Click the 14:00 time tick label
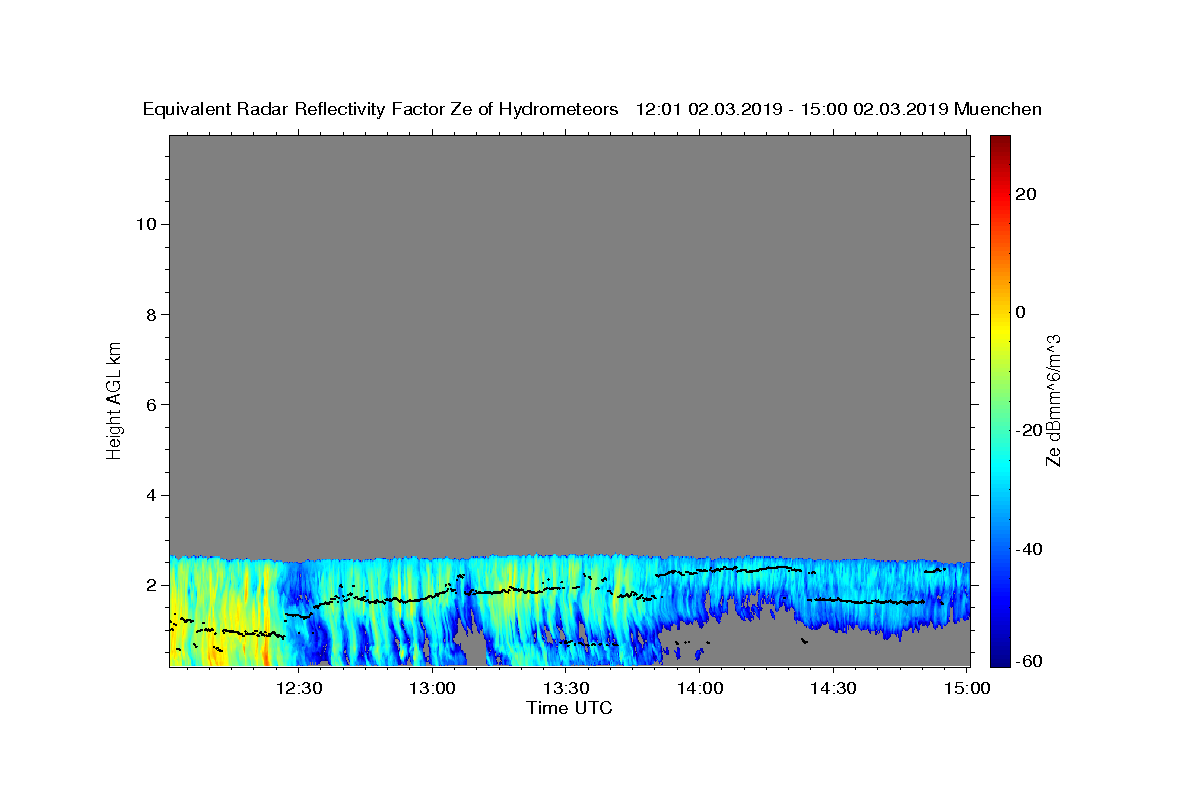Screen dimensions: 1200x800 coord(700,688)
